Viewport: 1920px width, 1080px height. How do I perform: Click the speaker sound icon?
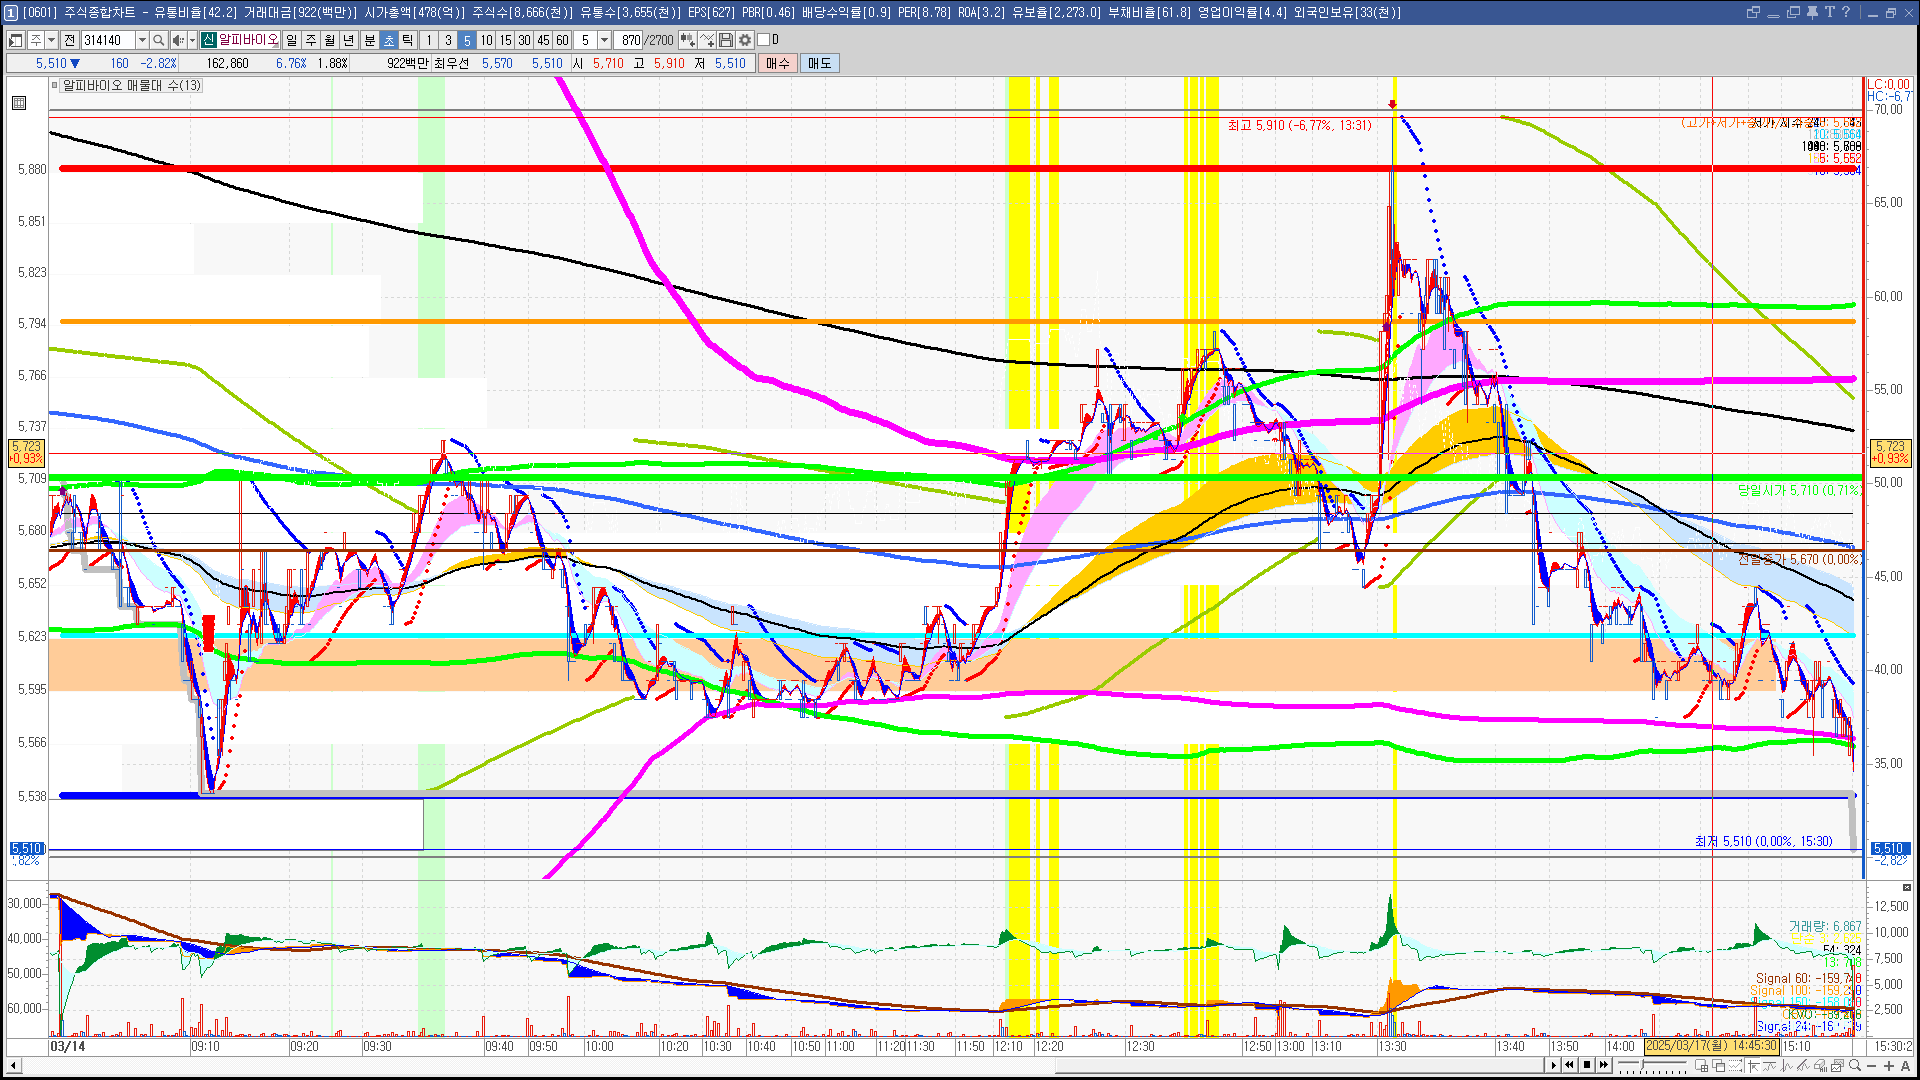(178, 40)
